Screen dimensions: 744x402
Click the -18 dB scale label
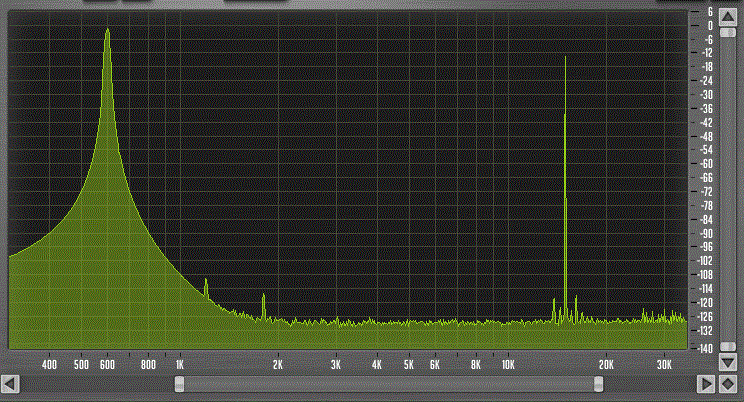(707, 67)
